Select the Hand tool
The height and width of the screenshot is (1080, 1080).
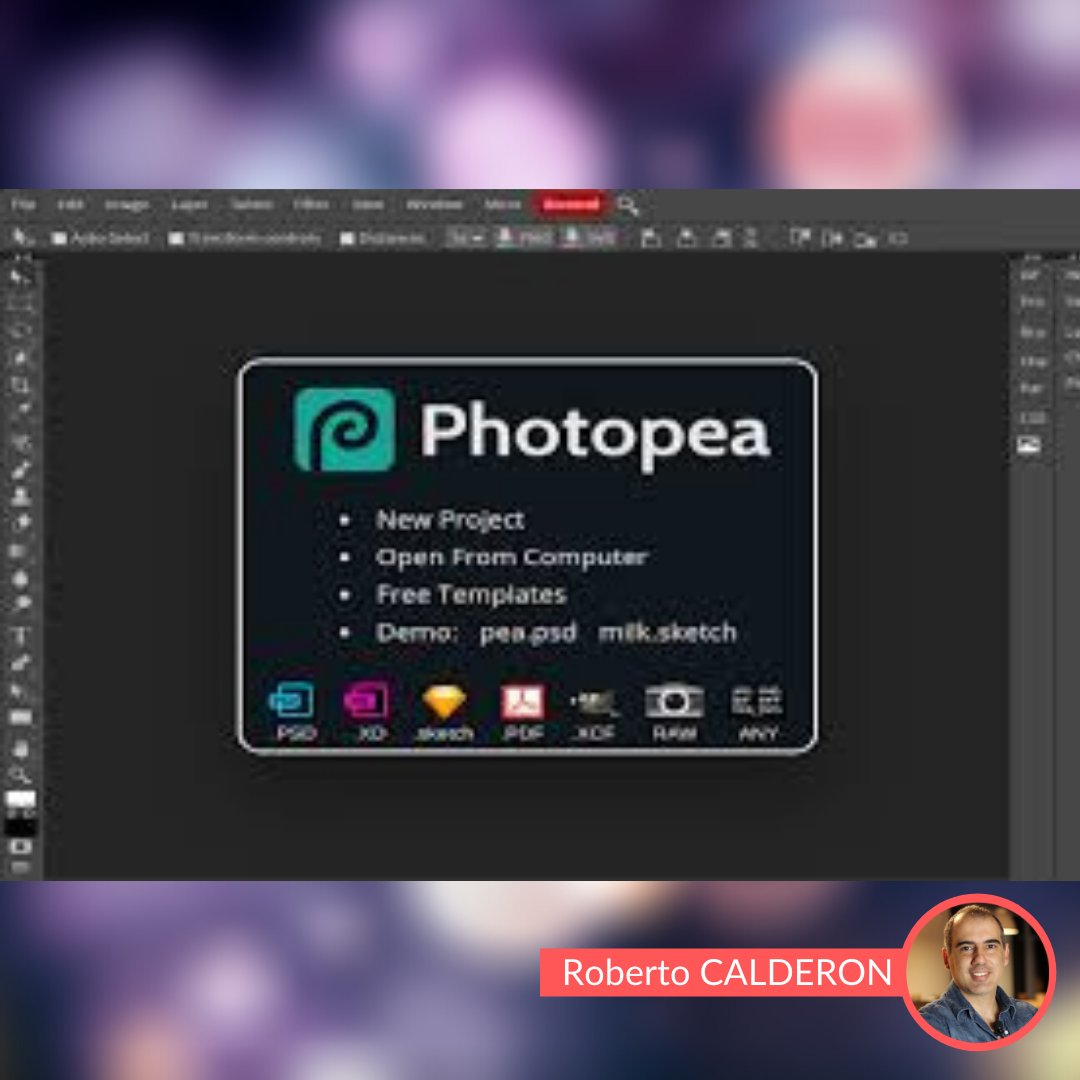pos(20,748)
